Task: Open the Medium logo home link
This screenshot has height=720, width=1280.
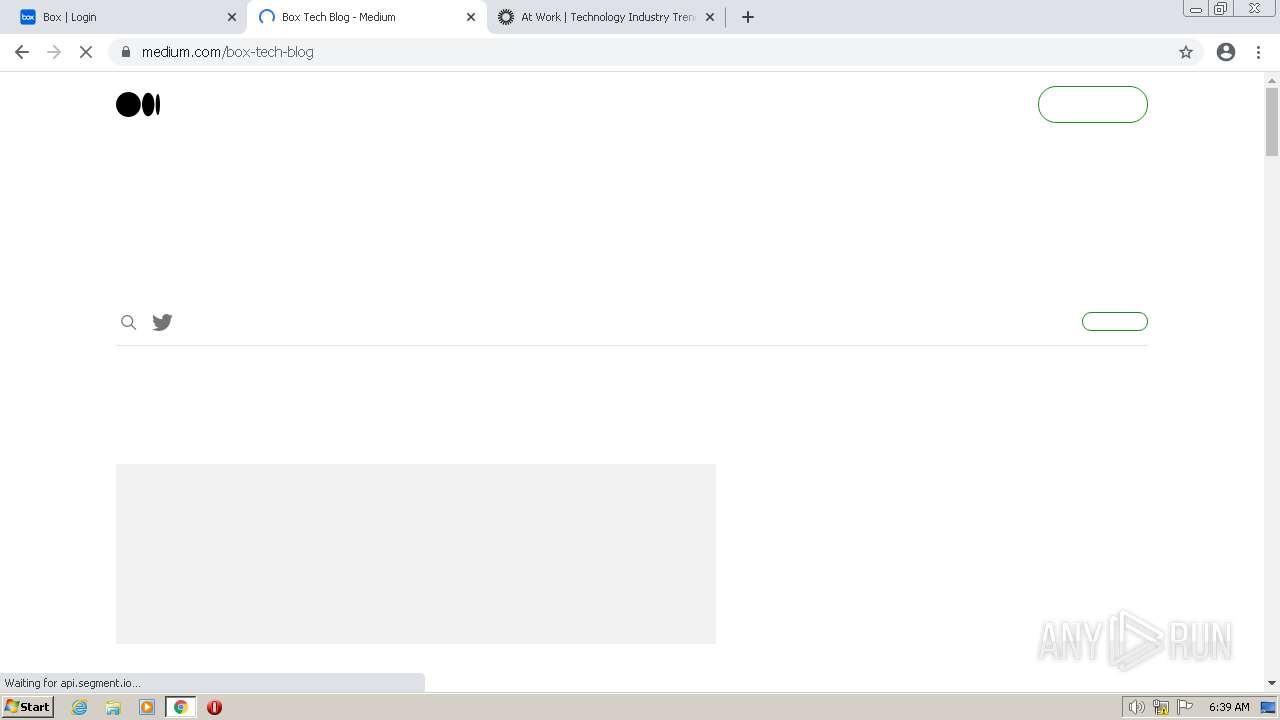Action: point(138,104)
